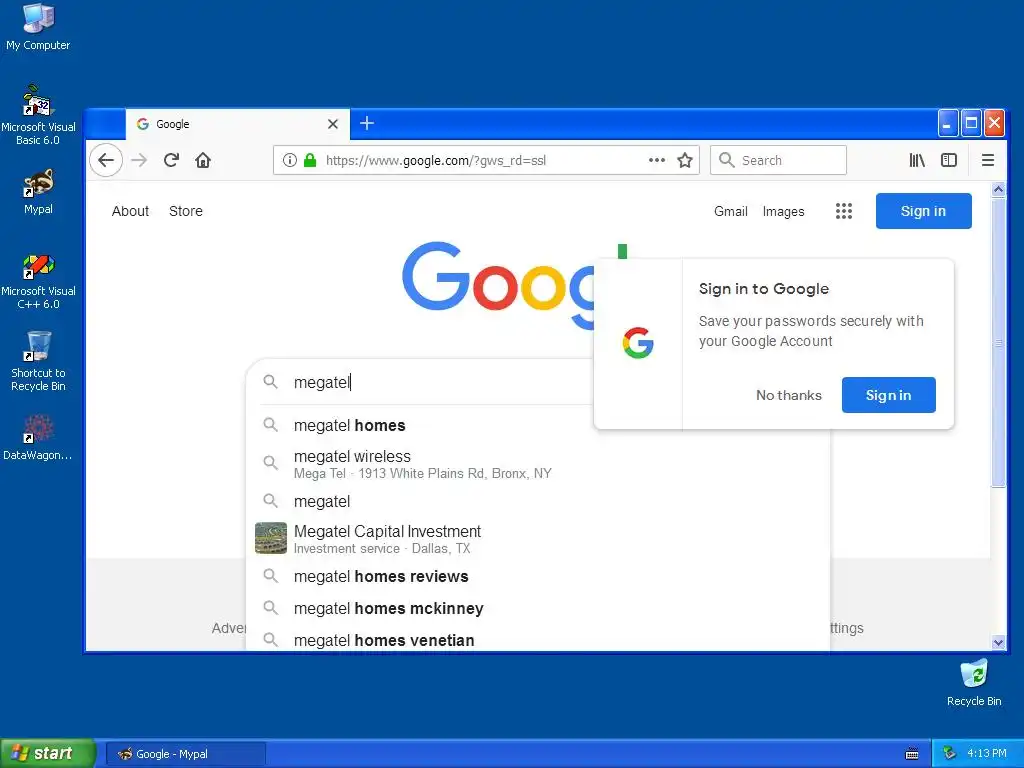Click the page scrollbar down arrow
The image size is (1024, 768).
tap(998, 643)
